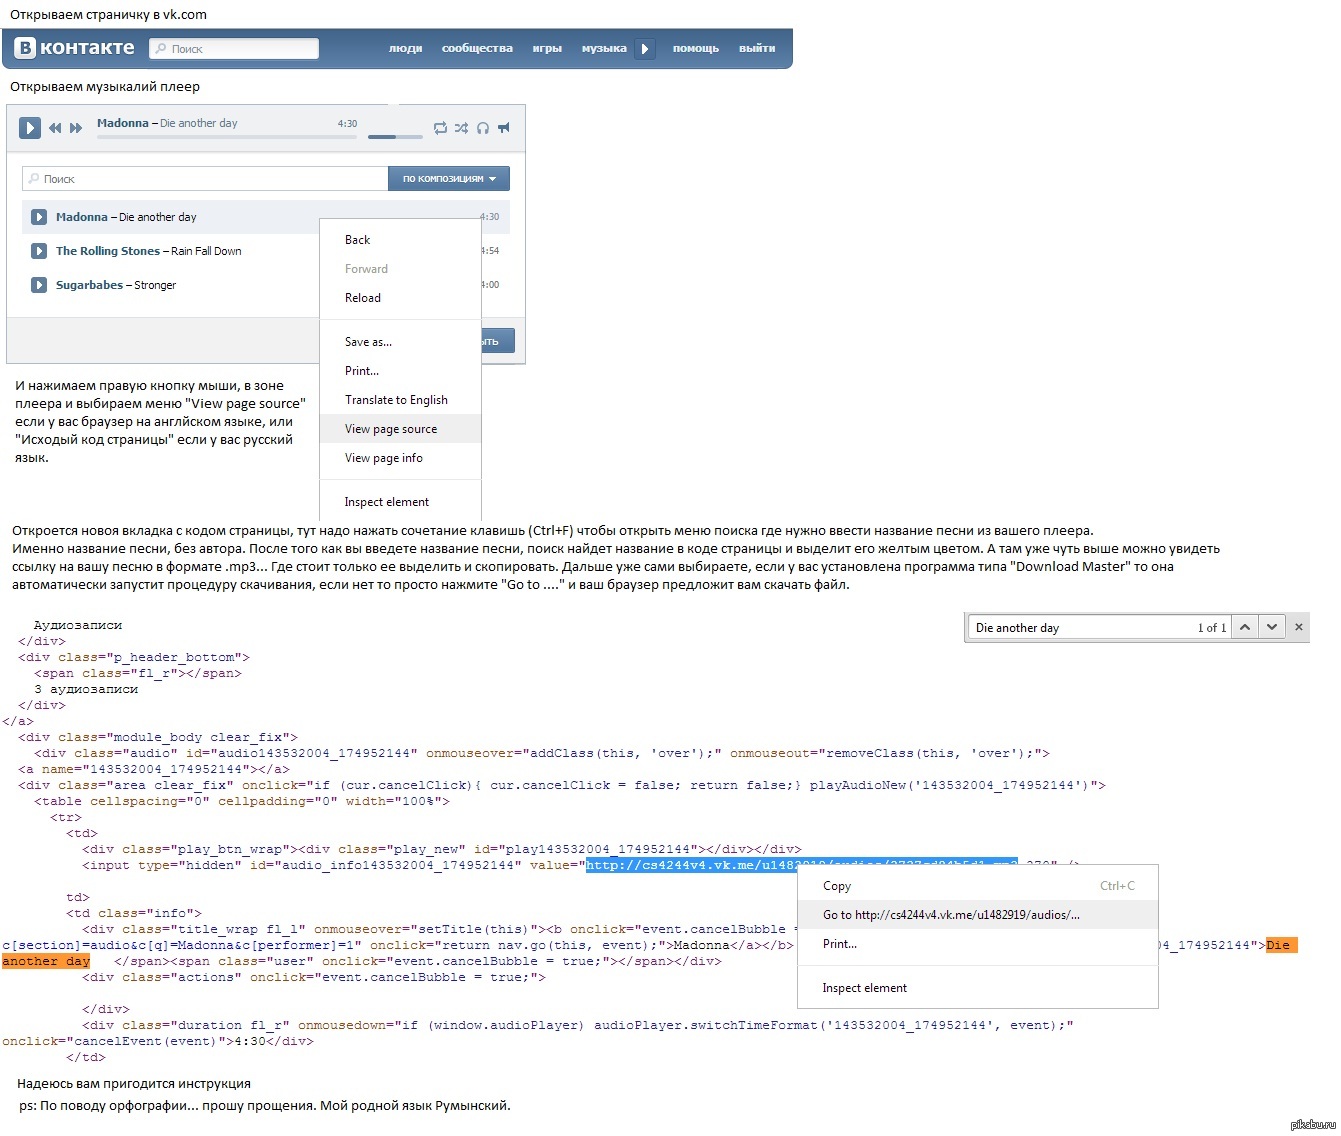Click the headphones icon in player
Image resolution: width=1341 pixels, height=1136 pixels.
point(483,128)
